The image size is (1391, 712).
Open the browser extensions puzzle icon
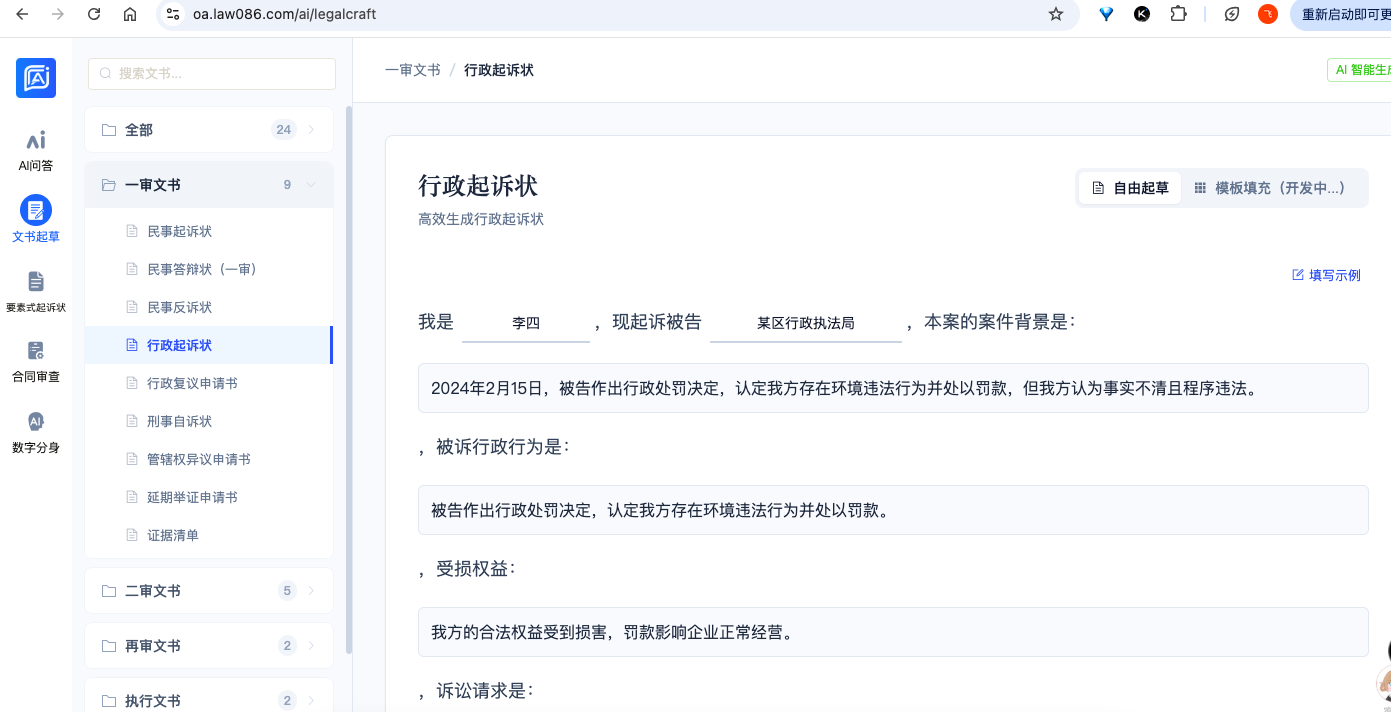pos(1178,14)
